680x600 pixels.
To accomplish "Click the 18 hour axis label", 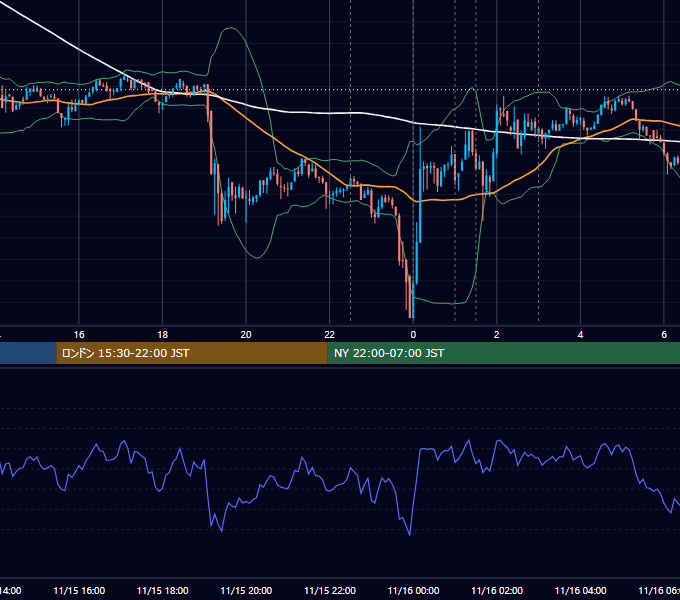I will tap(163, 335).
